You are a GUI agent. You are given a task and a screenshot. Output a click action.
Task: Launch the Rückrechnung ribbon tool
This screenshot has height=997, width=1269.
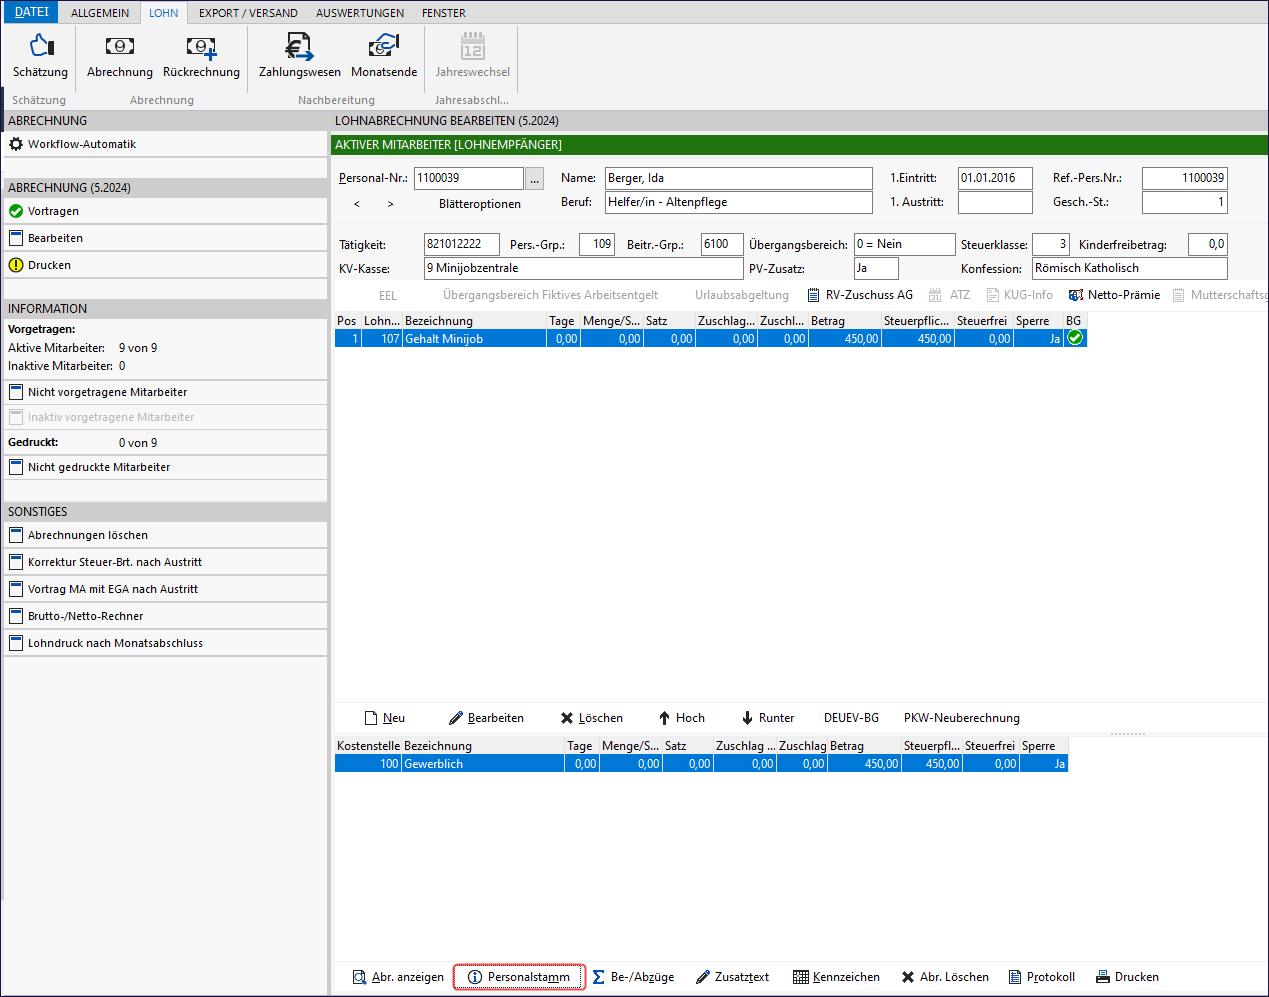tap(201, 56)
